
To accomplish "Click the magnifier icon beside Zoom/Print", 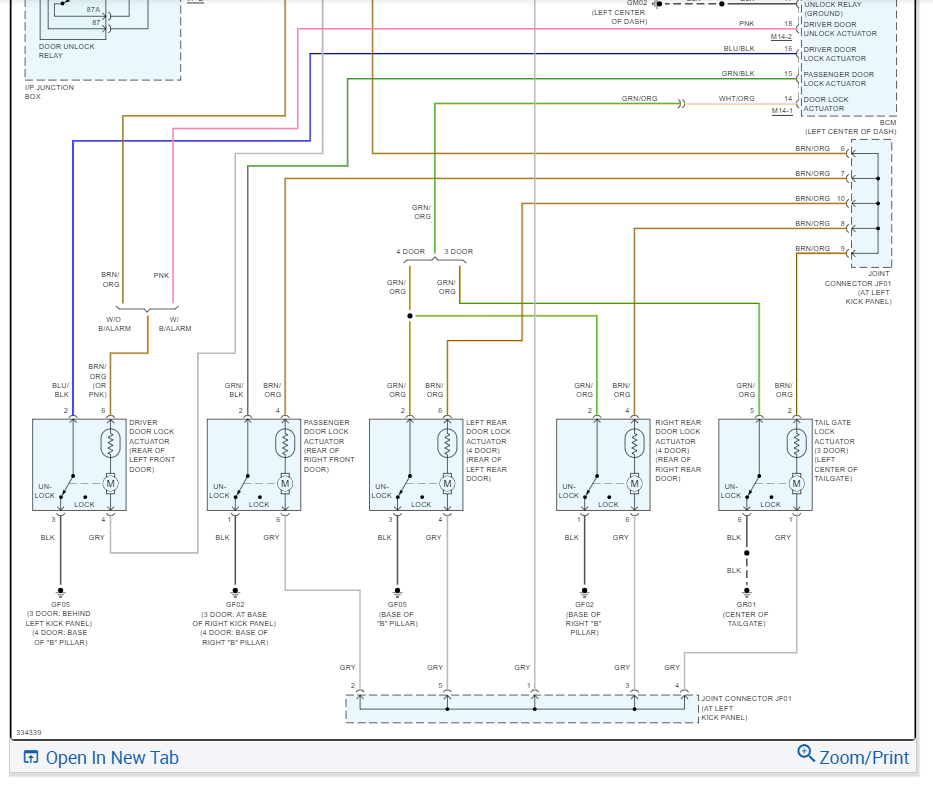I will [x=806, y=753].
